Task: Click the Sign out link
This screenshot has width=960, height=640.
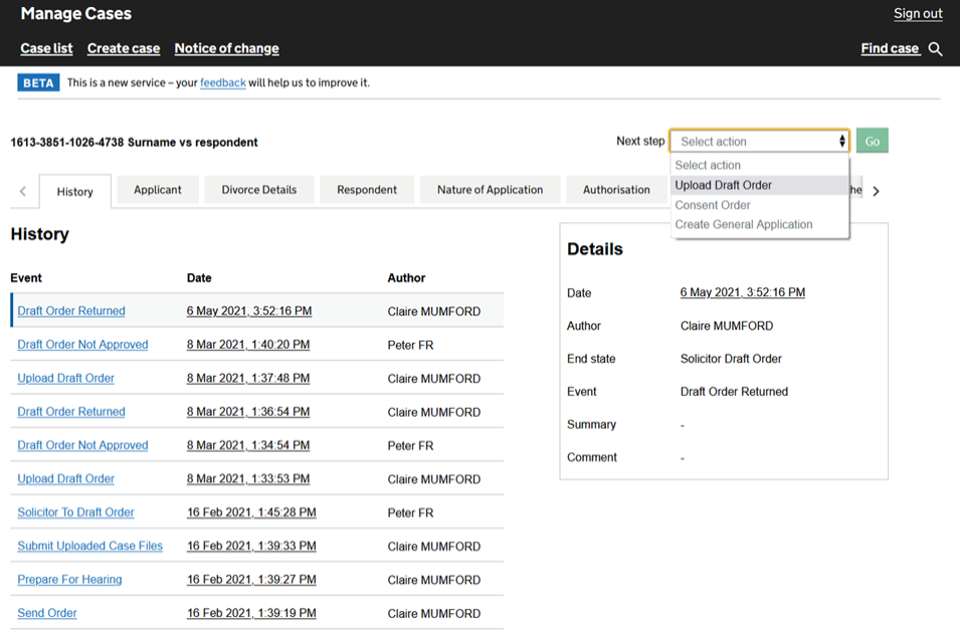Action: [x=918, y=14]
